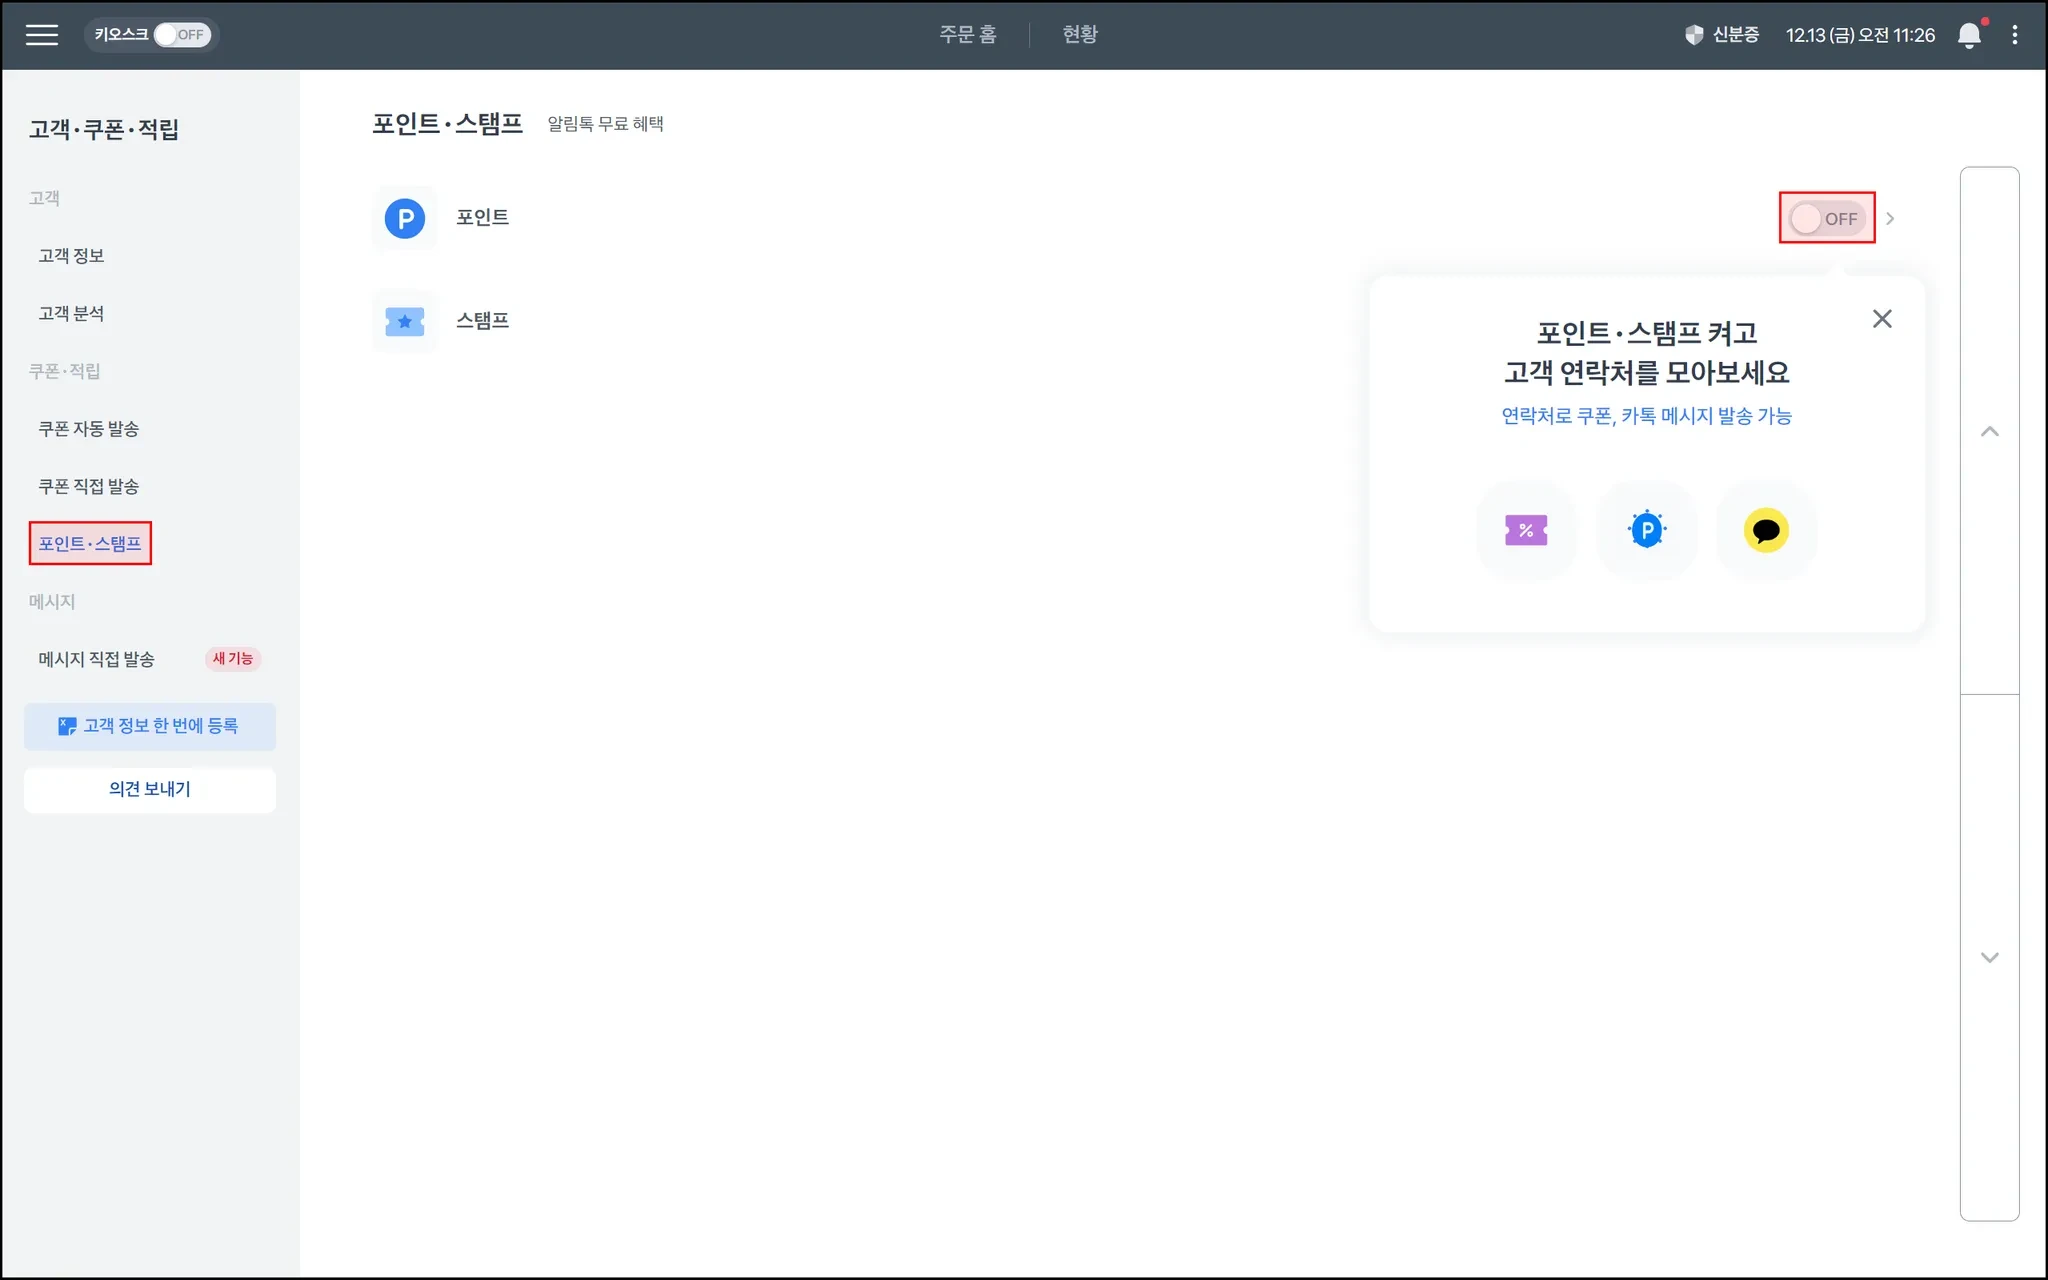Viewport: 2048px width, 1280px height.
Task: Click the purple percent coupon icon
Action: click(1526, 530)
